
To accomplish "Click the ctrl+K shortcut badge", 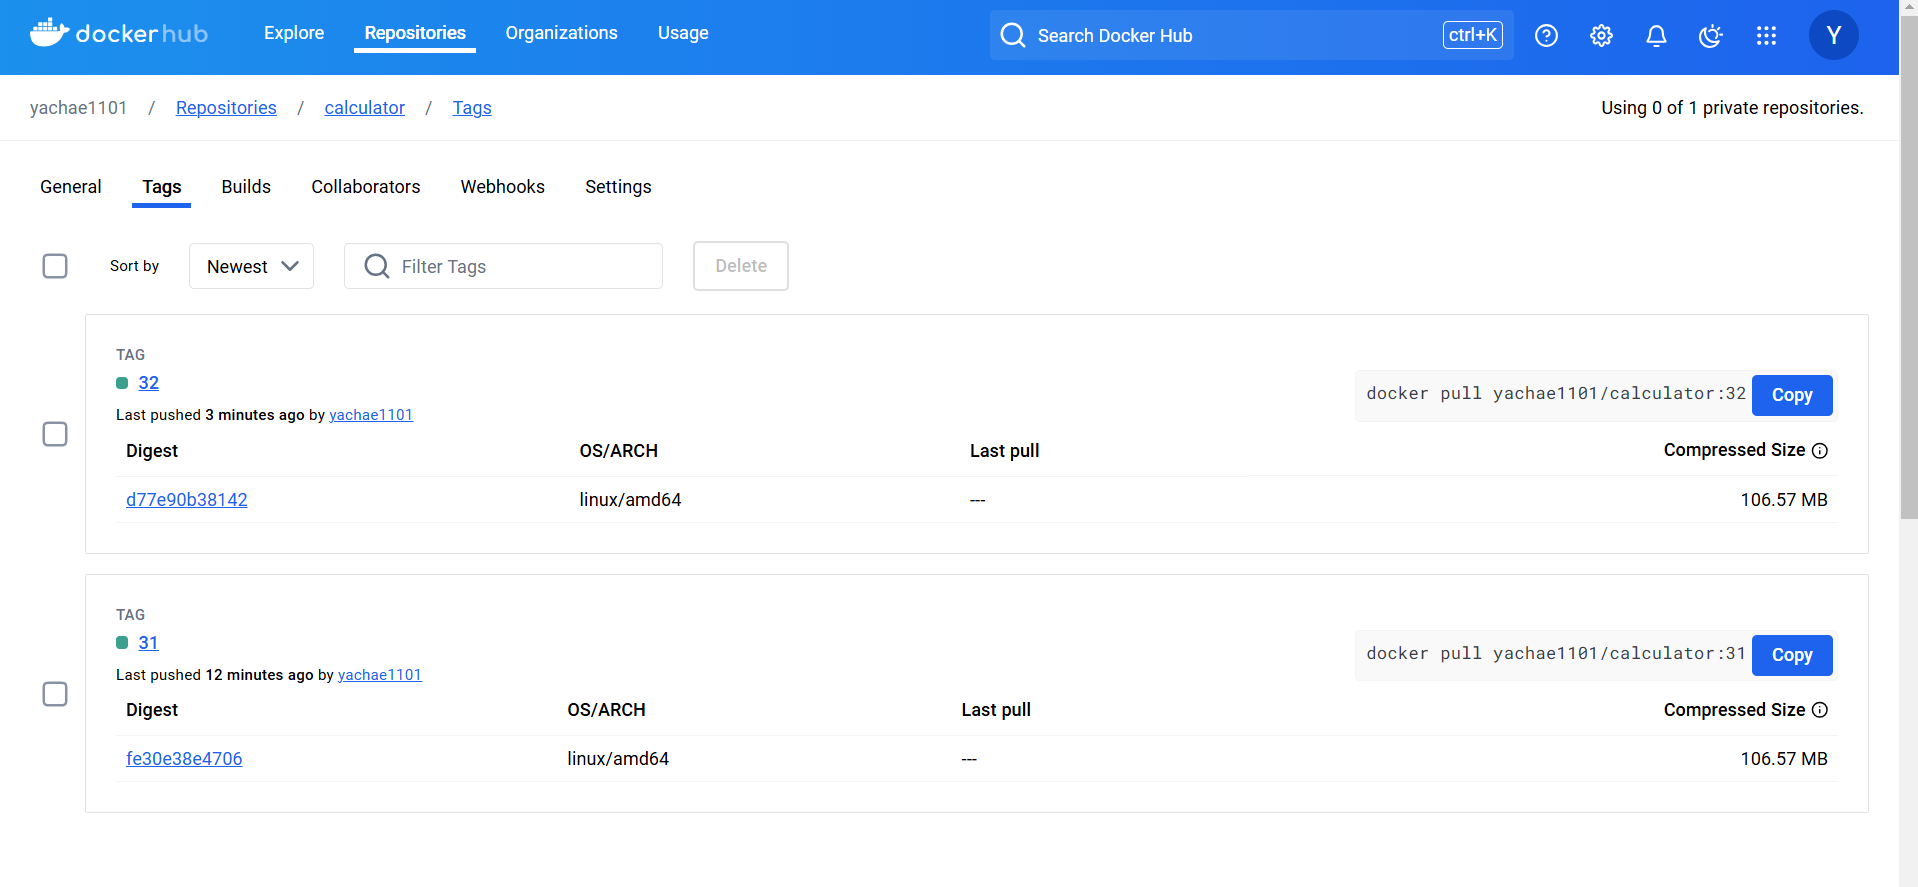I will 1473,35.
